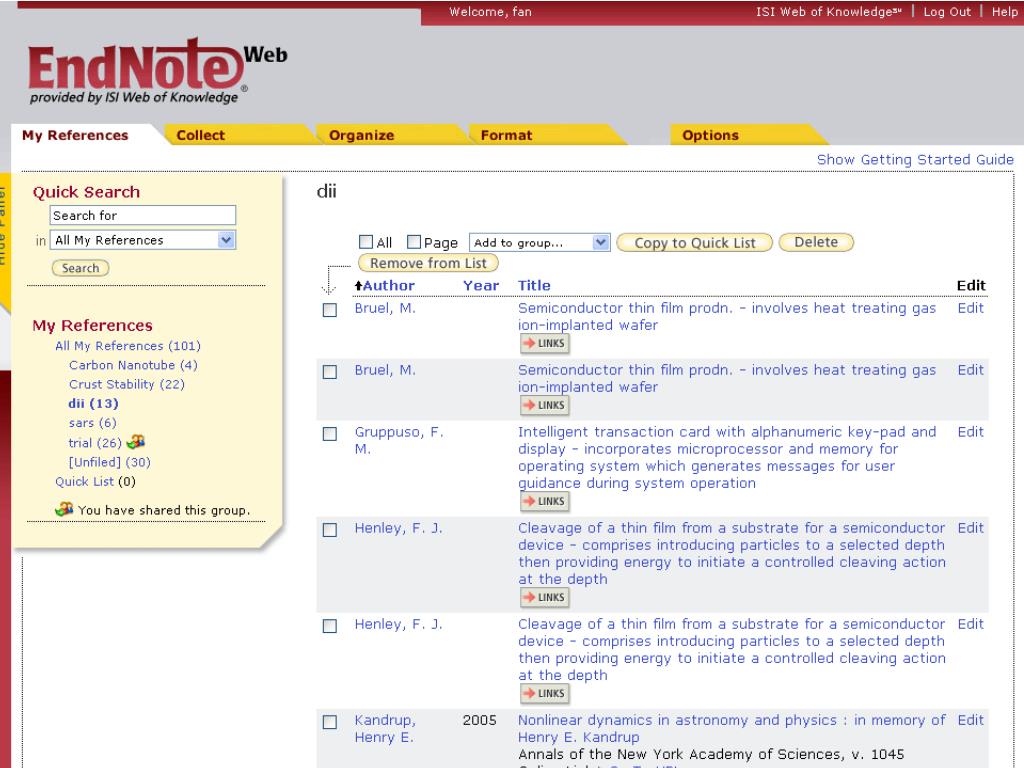Open Show Getting Started Guide link
This screenshot has height=768, width=1024.
tap(915, 159)
